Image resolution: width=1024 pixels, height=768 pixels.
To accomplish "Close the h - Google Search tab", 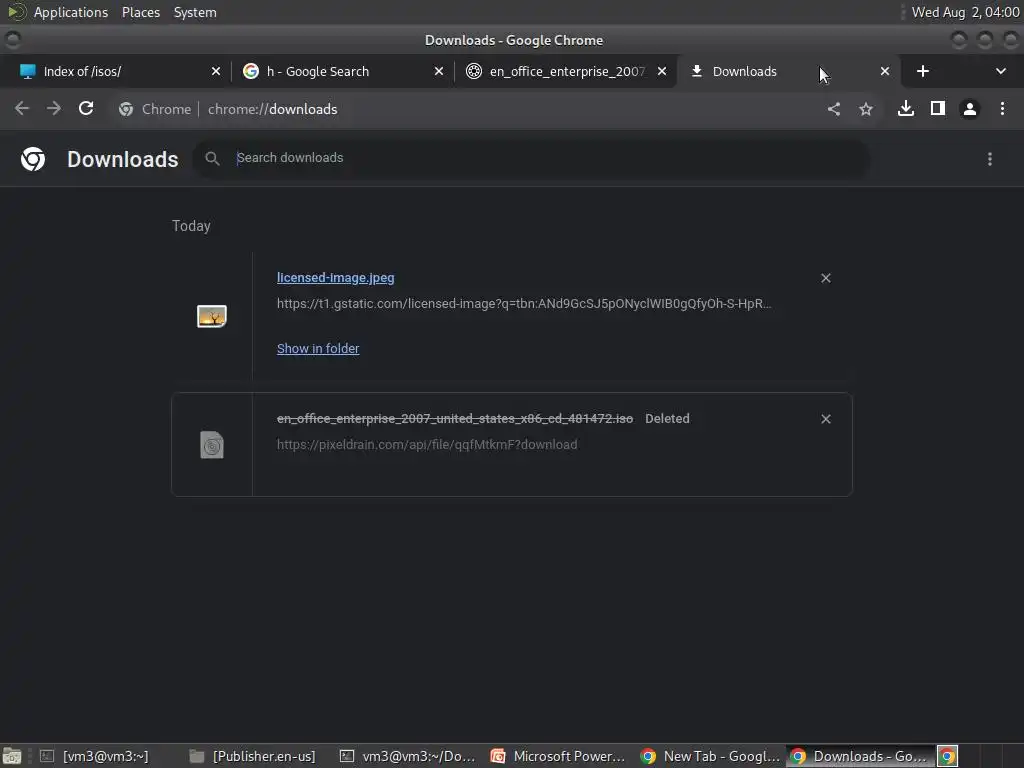I will (439, 71).
